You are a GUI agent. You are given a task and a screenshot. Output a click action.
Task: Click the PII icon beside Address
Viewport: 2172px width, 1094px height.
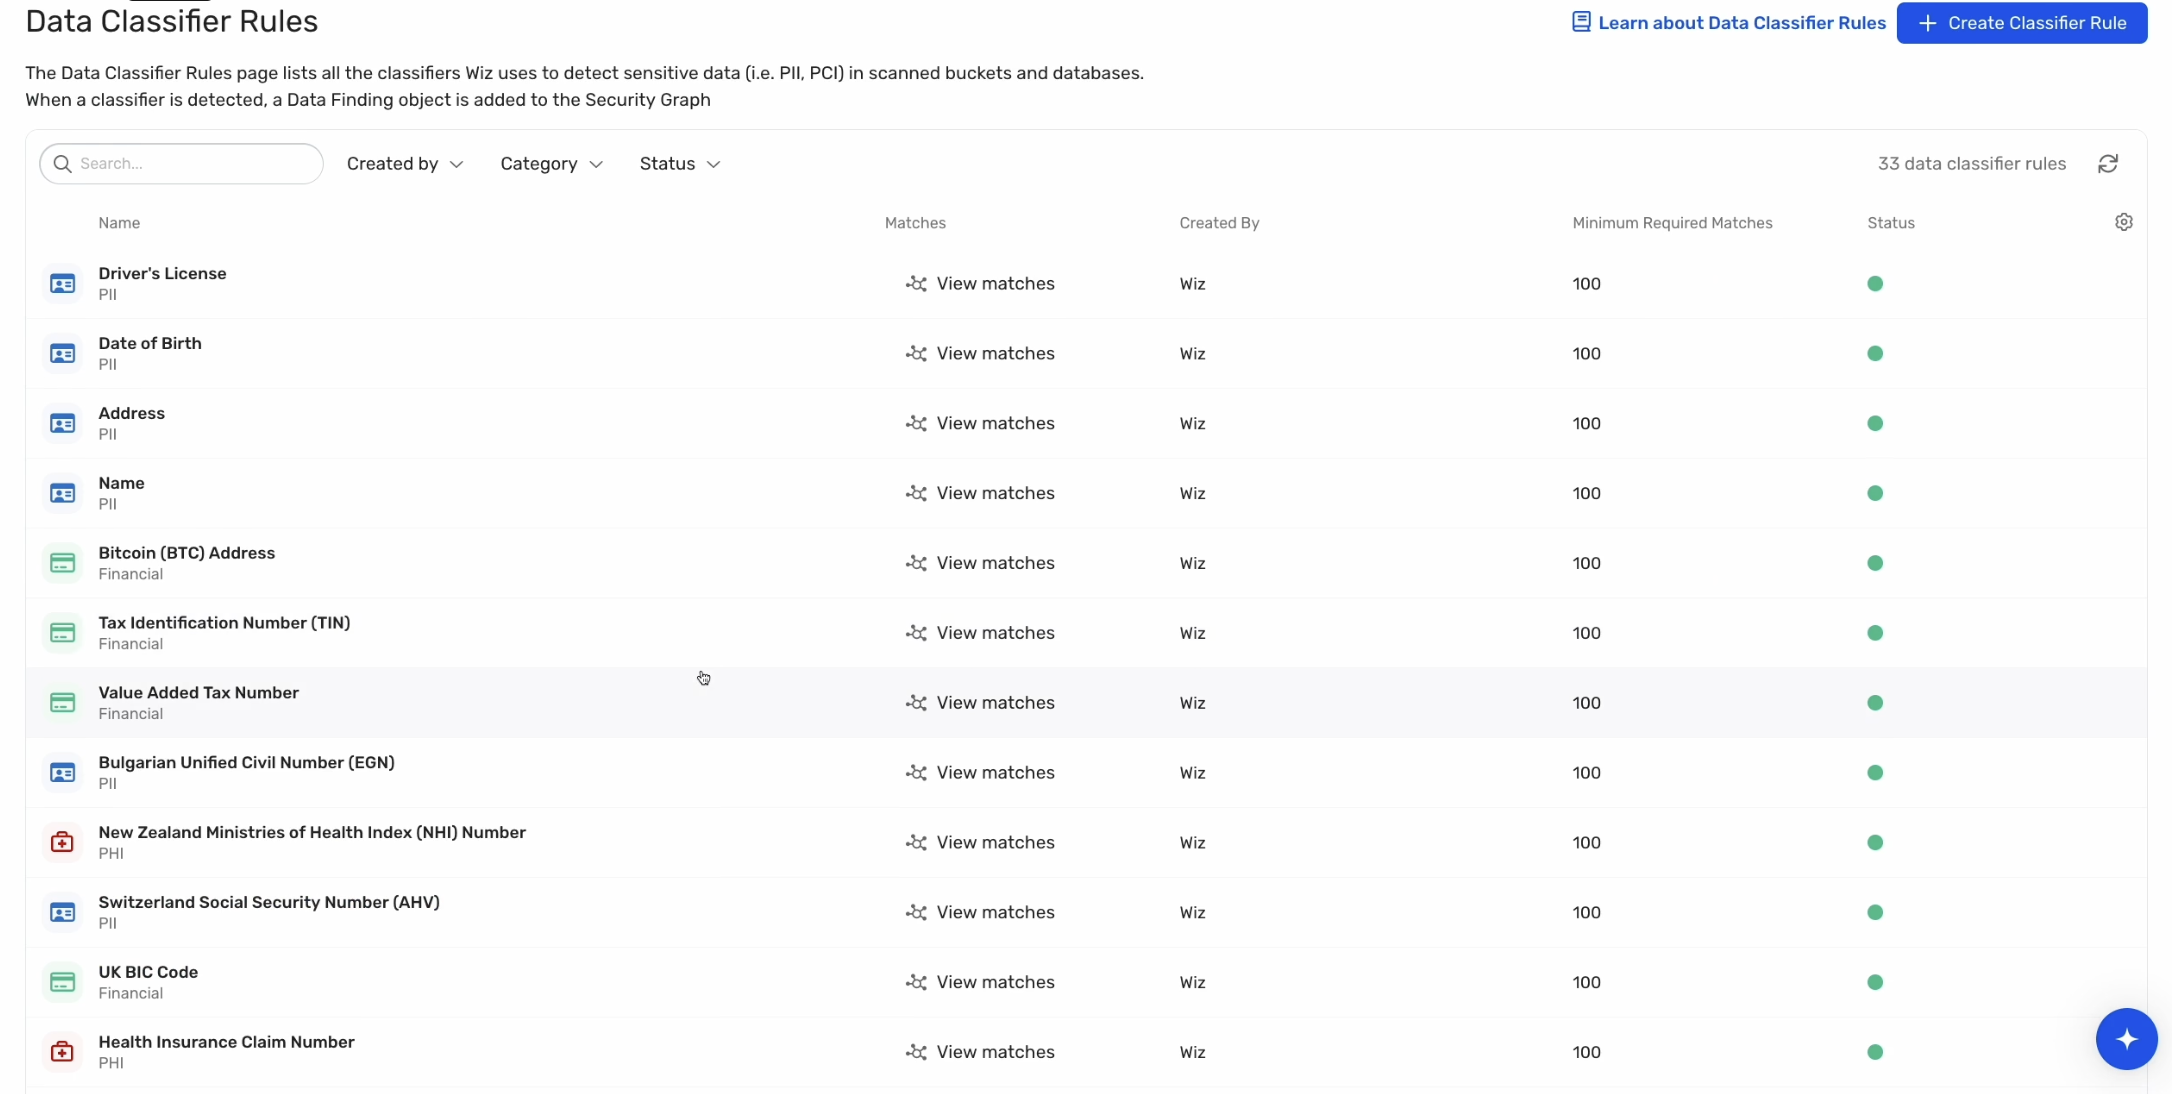[62, 424]
